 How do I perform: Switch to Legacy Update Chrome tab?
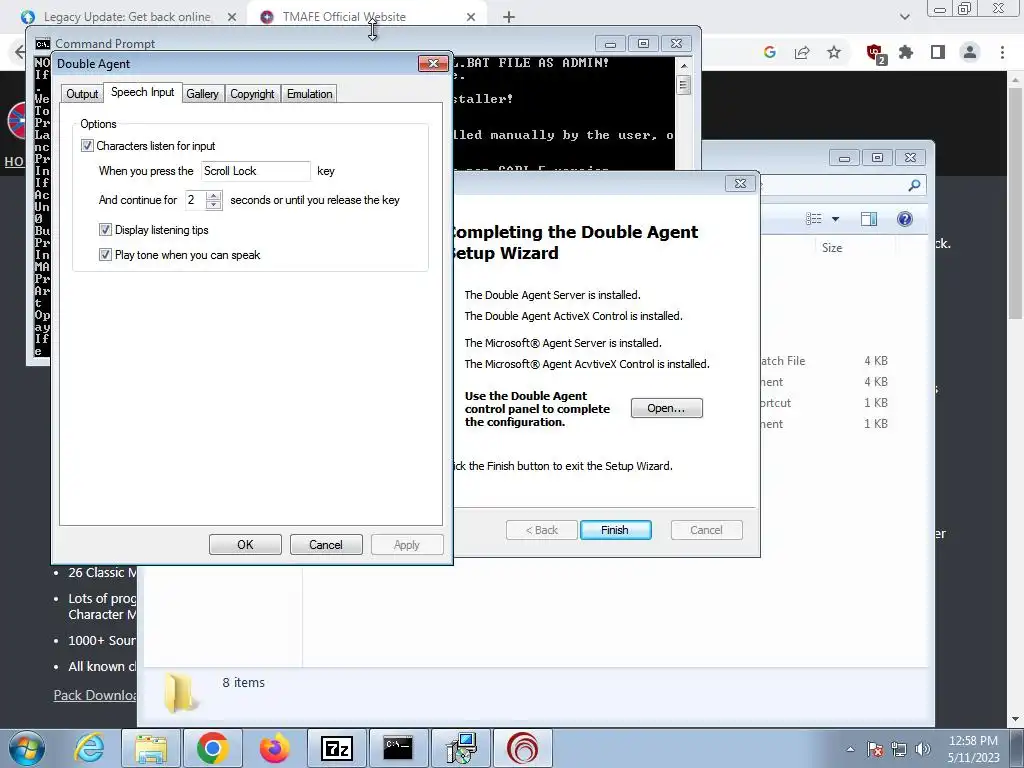pyautogui.click(x=127, y=17)
